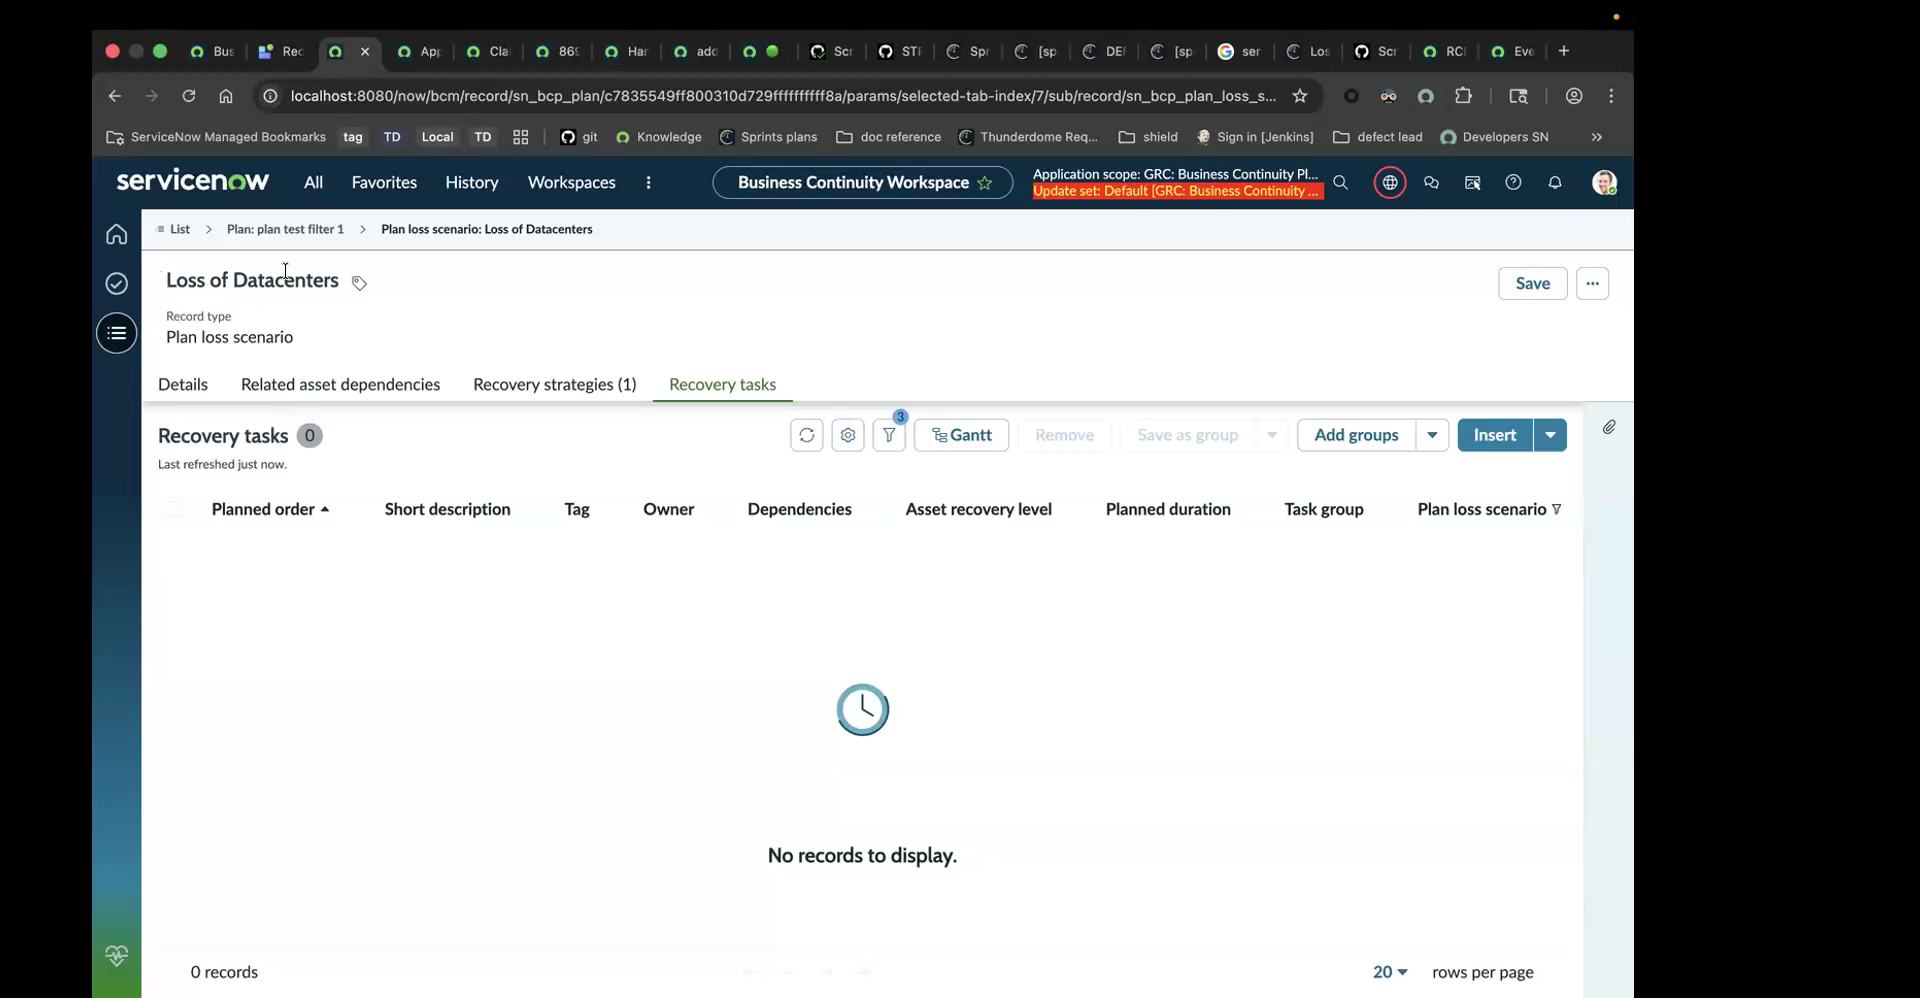
Task: Click the heartbeat monitor icon at sidebar bottom
Action: tap(117, 955)
